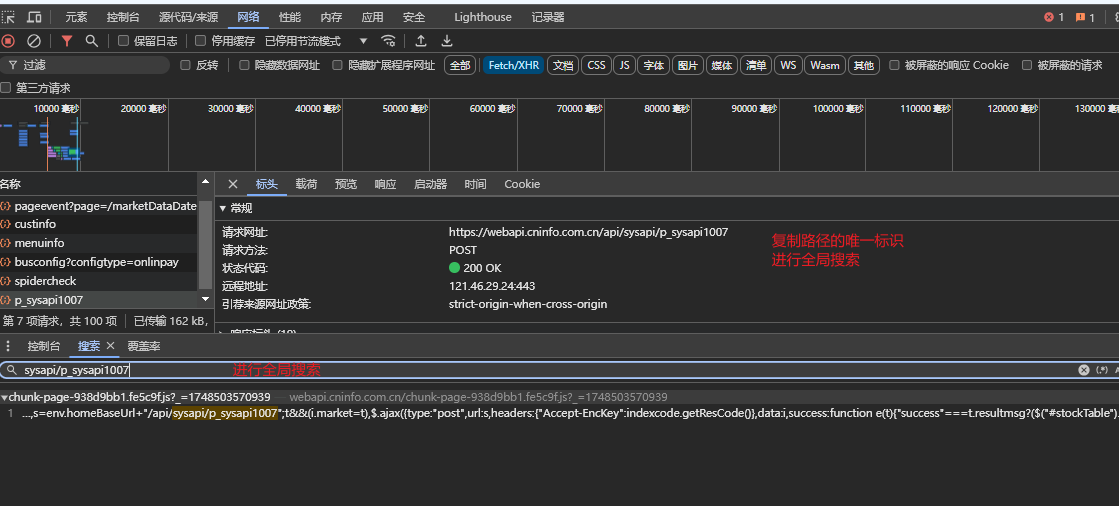The image size is (1119, 506).
Task: Switch to 载荷 request tab
Action: 306,184
